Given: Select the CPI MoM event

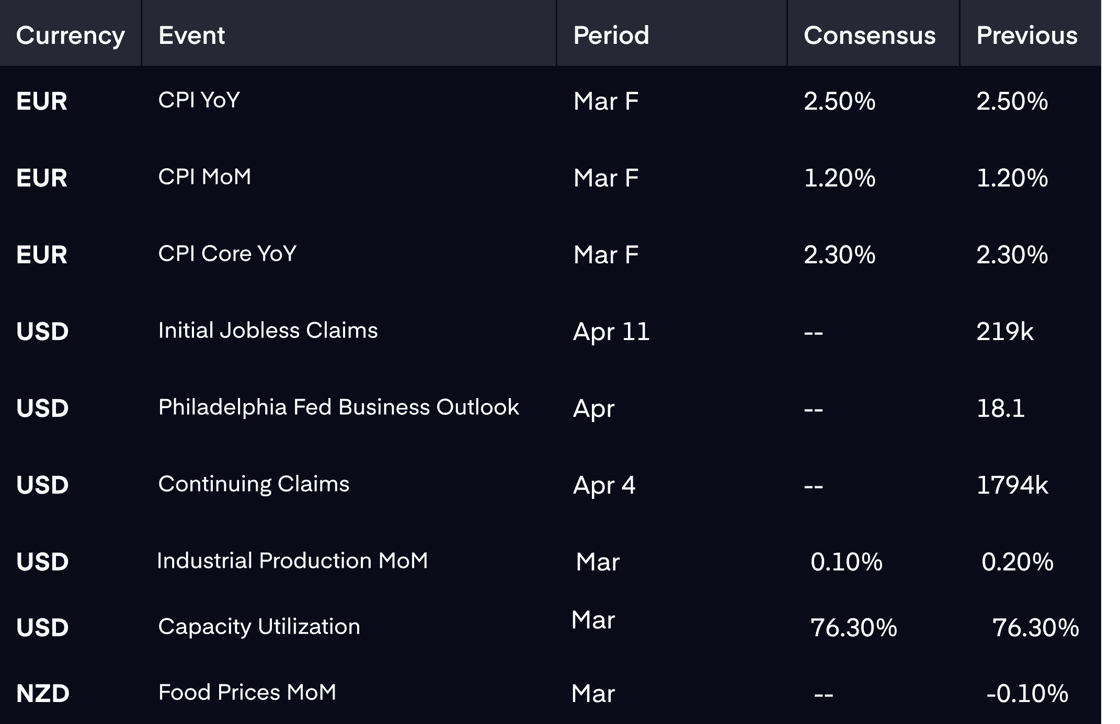Looking at the screenshot, I should click(x=204, y=176).
